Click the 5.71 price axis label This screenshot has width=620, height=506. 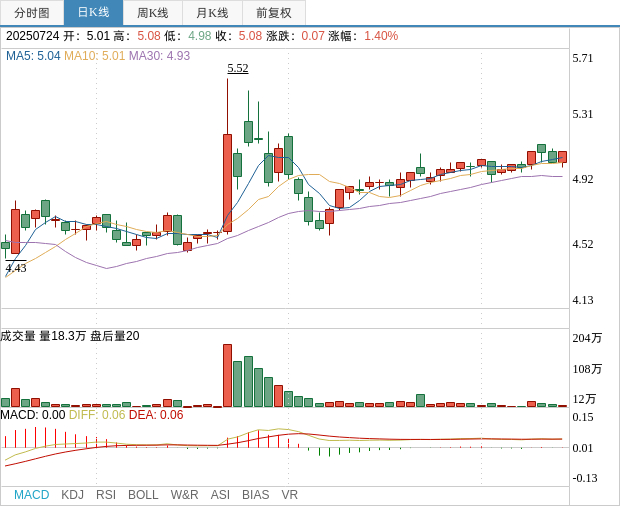click(x=583, y=59)
